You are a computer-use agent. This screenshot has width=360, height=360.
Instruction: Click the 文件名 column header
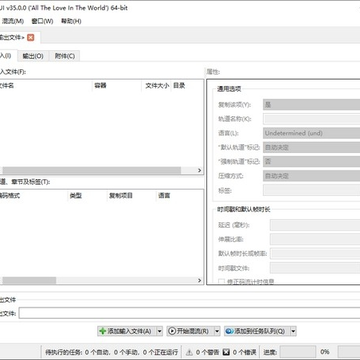[46, 86]
